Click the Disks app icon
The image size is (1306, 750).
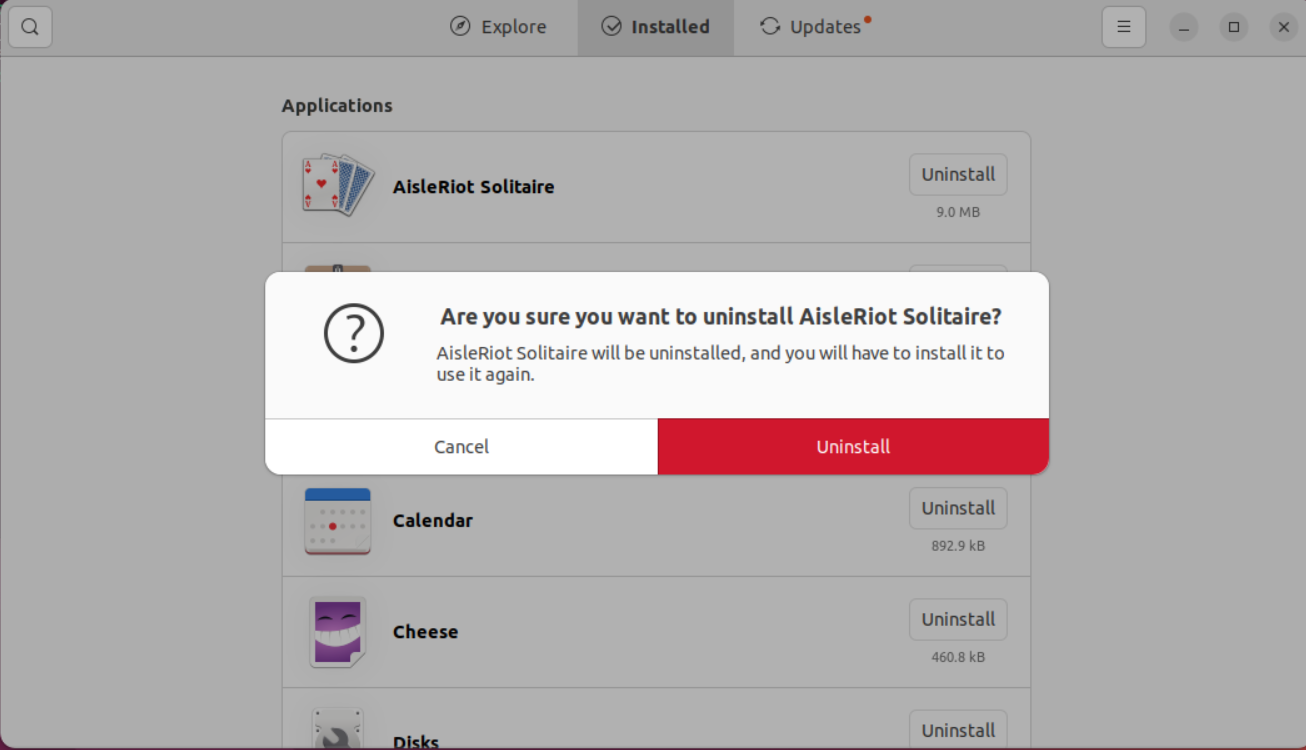[x=338, y=729]
